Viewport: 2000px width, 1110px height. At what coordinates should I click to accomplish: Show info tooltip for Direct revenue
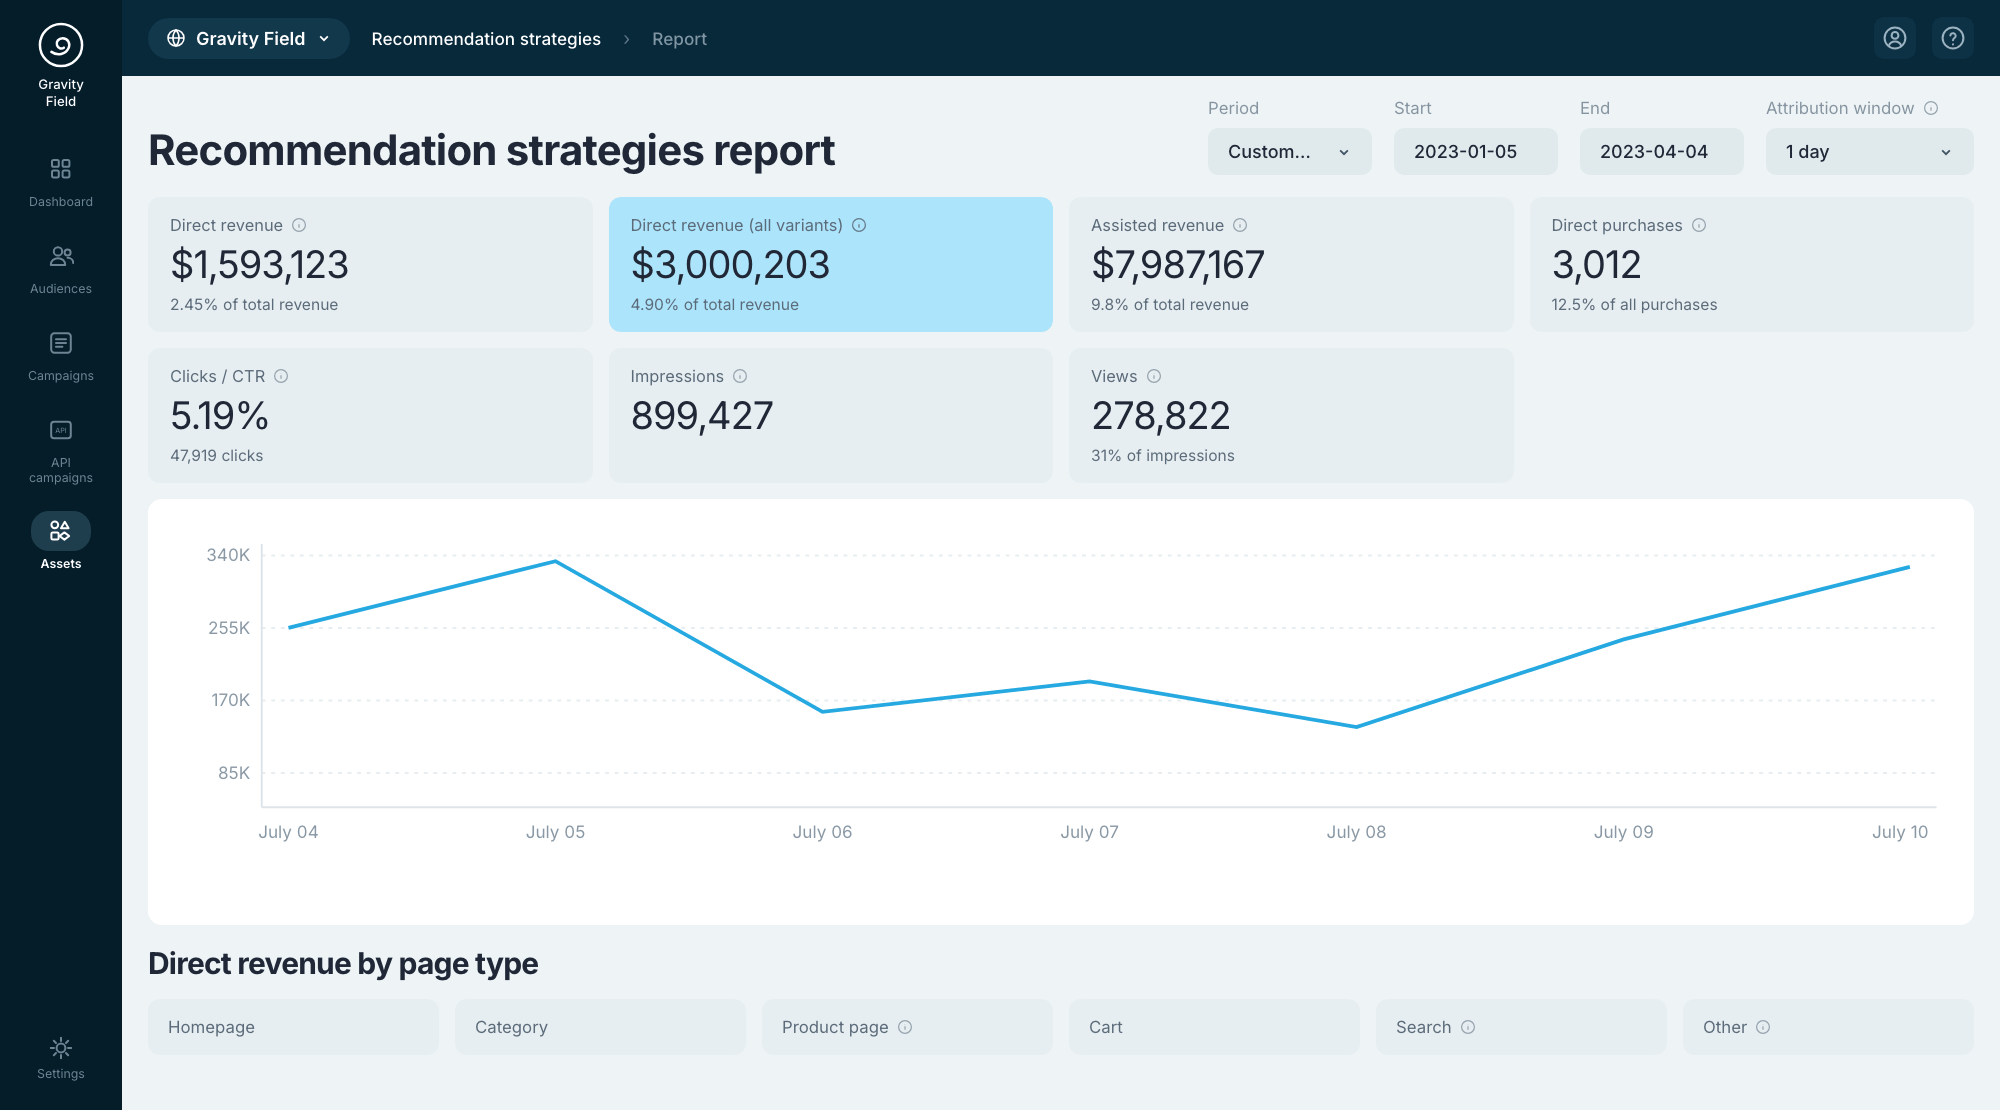pyautogui.click(x=299, y=225)
